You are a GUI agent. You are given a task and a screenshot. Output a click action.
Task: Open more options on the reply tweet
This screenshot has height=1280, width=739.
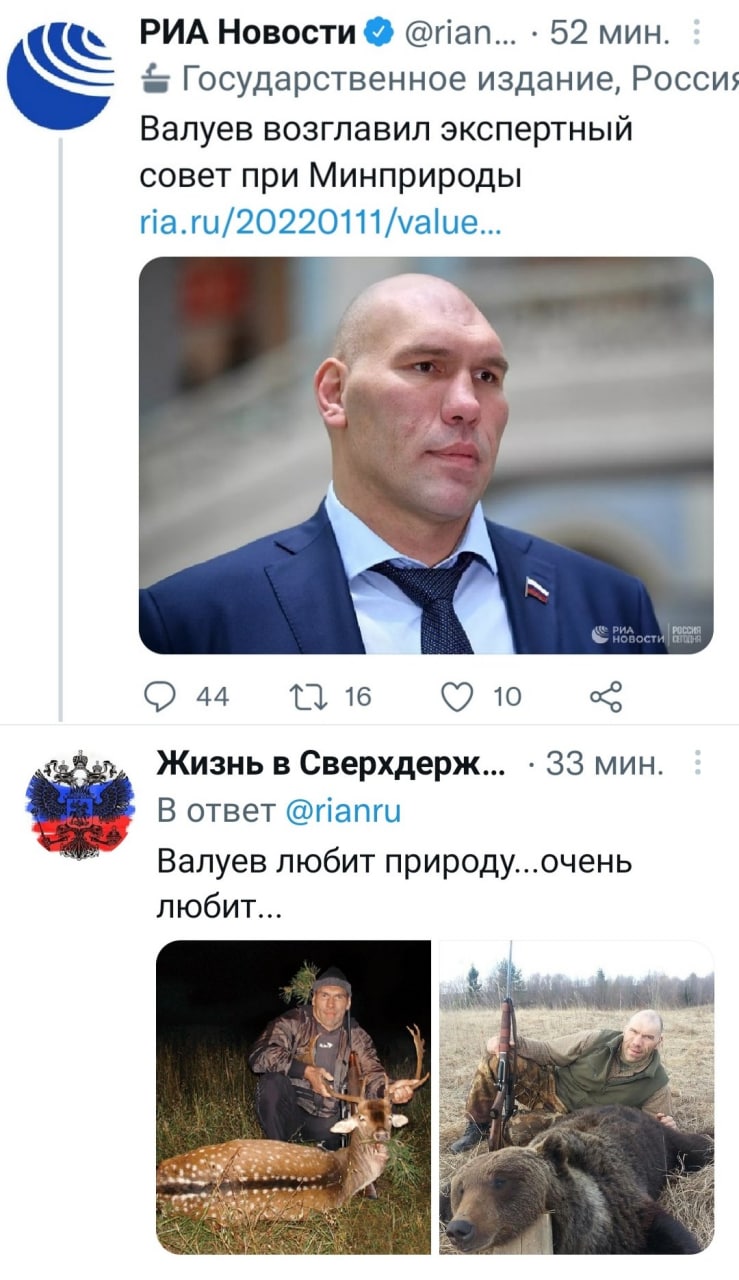pyautogui.click(x=696, y=766)
